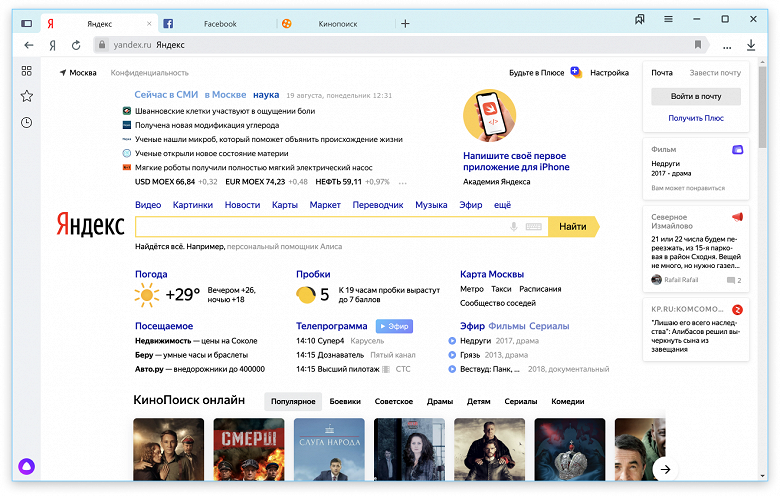Select the Советское category tab
780x496 pixels.
click(393, 401)
